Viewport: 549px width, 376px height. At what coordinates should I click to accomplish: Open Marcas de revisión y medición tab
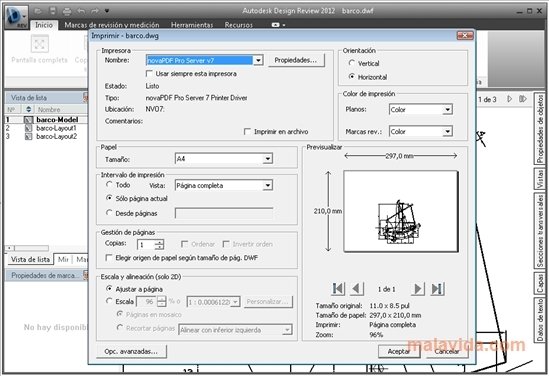112,25
